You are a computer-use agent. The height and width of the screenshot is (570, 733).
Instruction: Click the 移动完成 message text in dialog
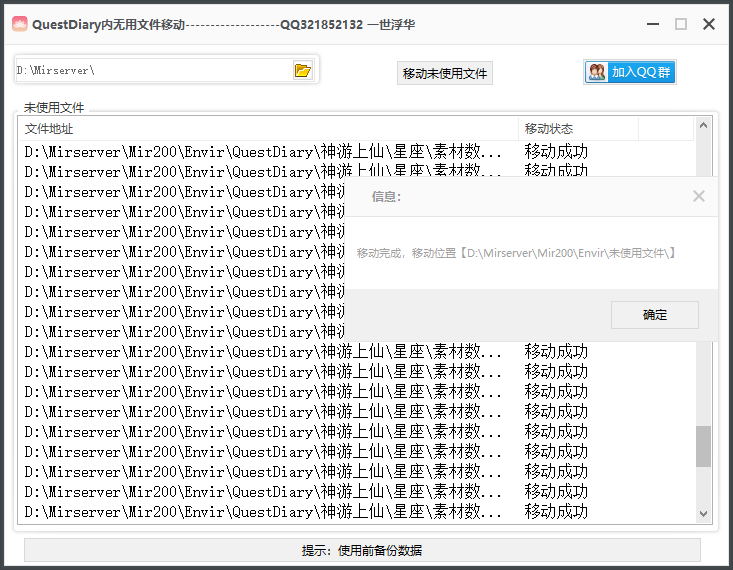pos(516,253)
